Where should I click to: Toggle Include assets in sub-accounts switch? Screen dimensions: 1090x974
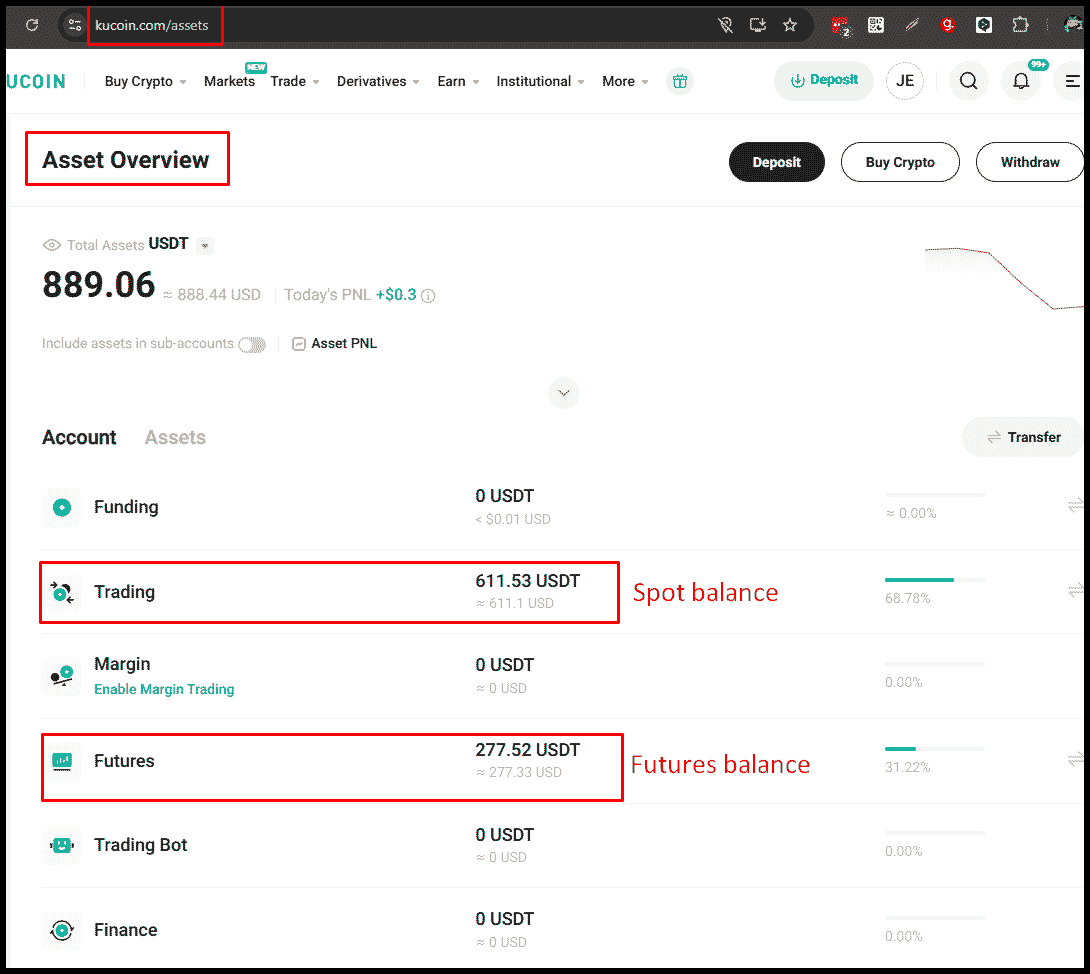(252, 344)
